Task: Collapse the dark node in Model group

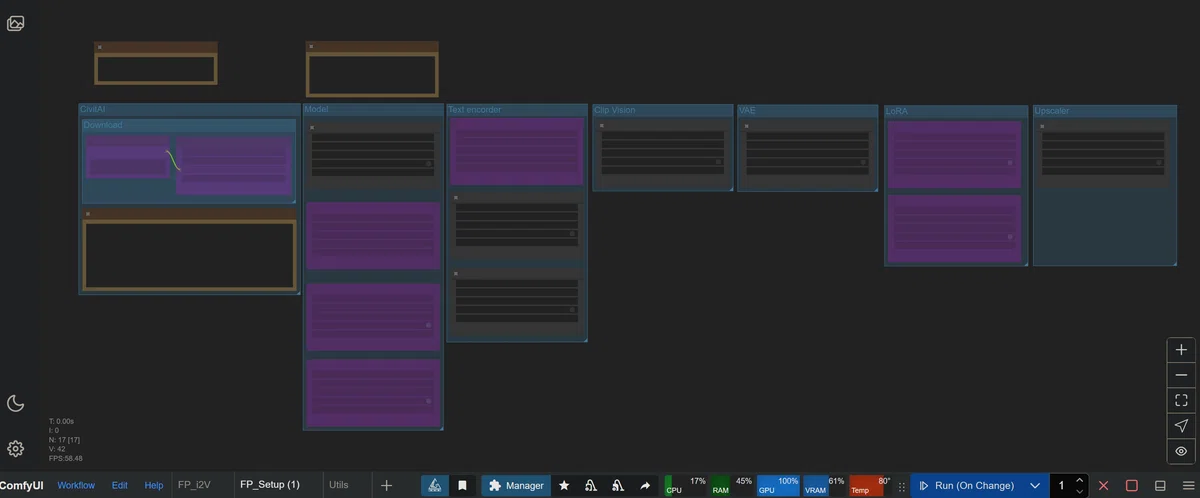Action: pos(312,128)
